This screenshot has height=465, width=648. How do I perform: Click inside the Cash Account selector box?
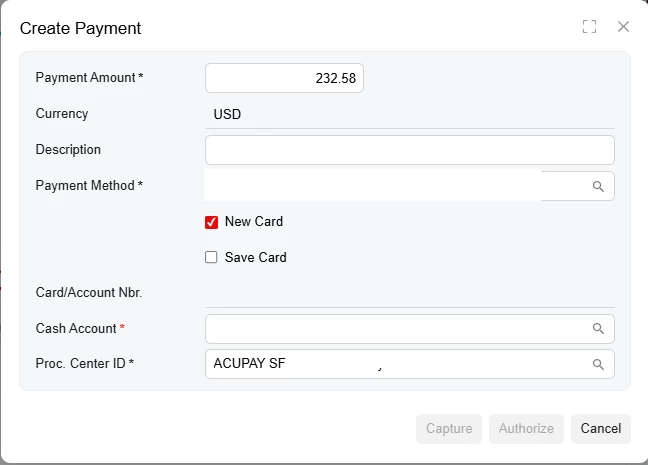tap(395, 328)
